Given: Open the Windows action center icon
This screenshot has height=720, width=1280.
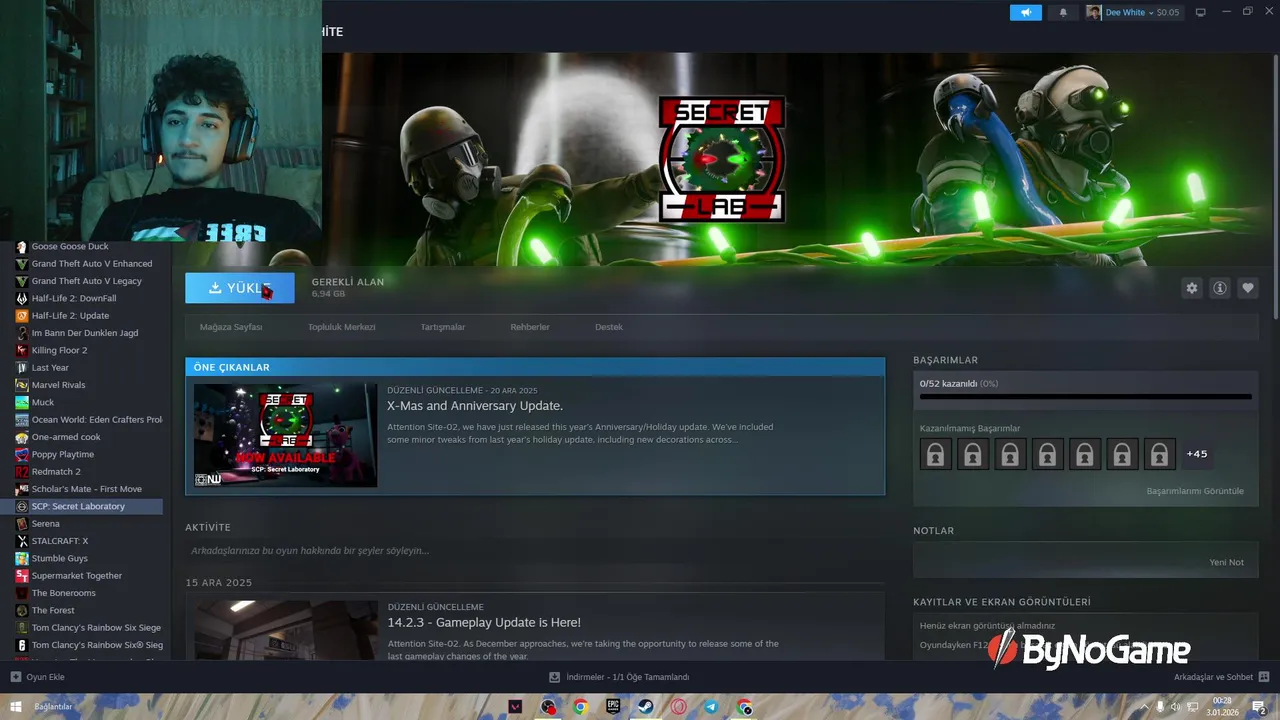Looking at the screenshot, I should pos(1260,707).
